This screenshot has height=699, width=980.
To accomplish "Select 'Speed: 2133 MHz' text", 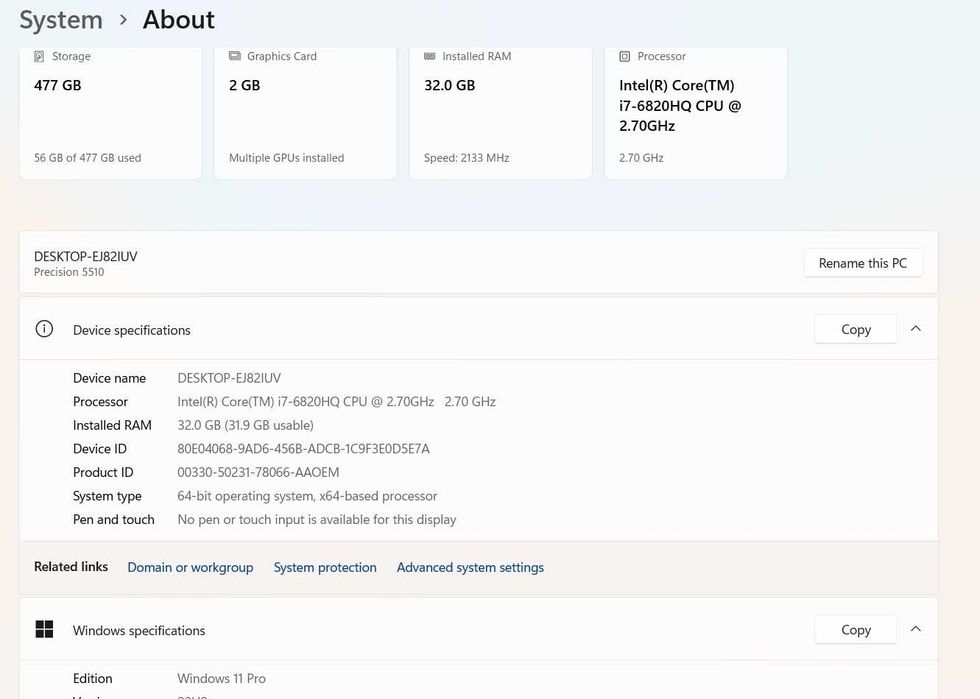I will pos(466,158).
